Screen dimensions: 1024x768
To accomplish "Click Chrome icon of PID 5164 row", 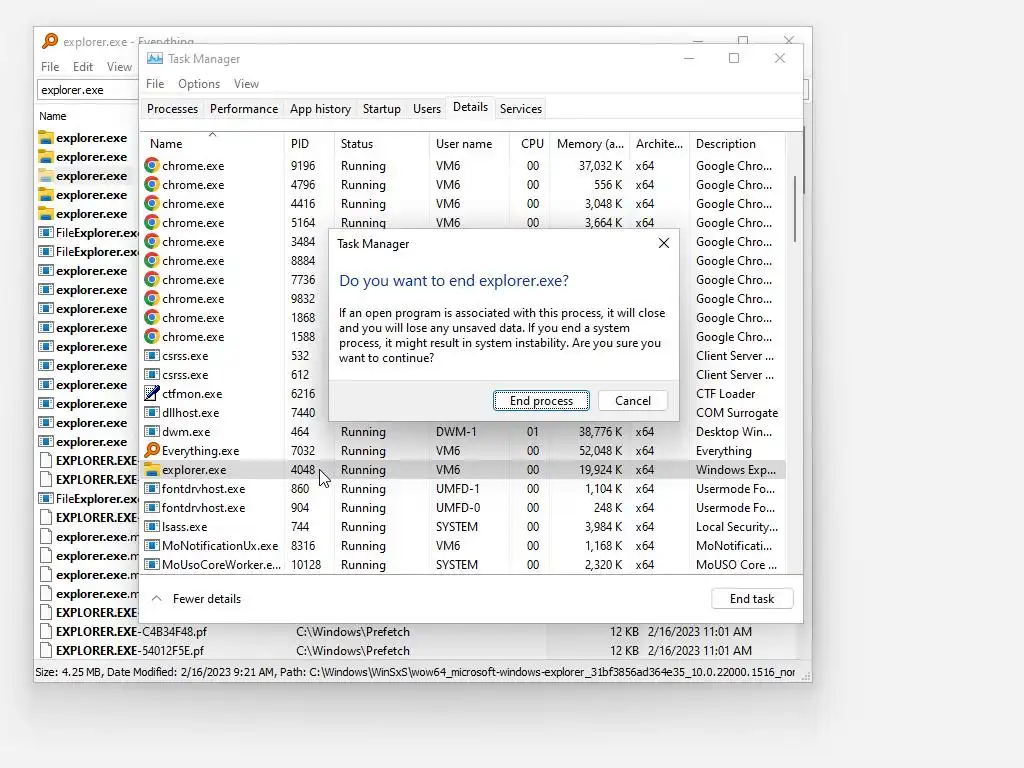I will click(x=152, y=223).
